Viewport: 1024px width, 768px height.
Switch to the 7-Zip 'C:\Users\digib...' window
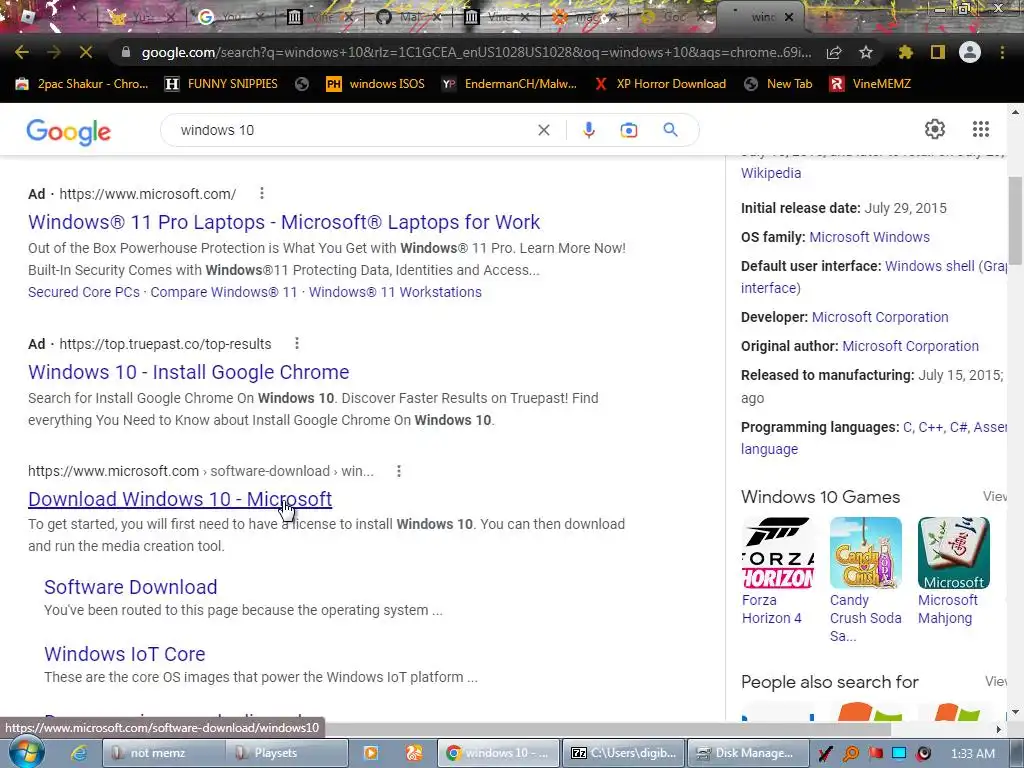pos(623,753)
